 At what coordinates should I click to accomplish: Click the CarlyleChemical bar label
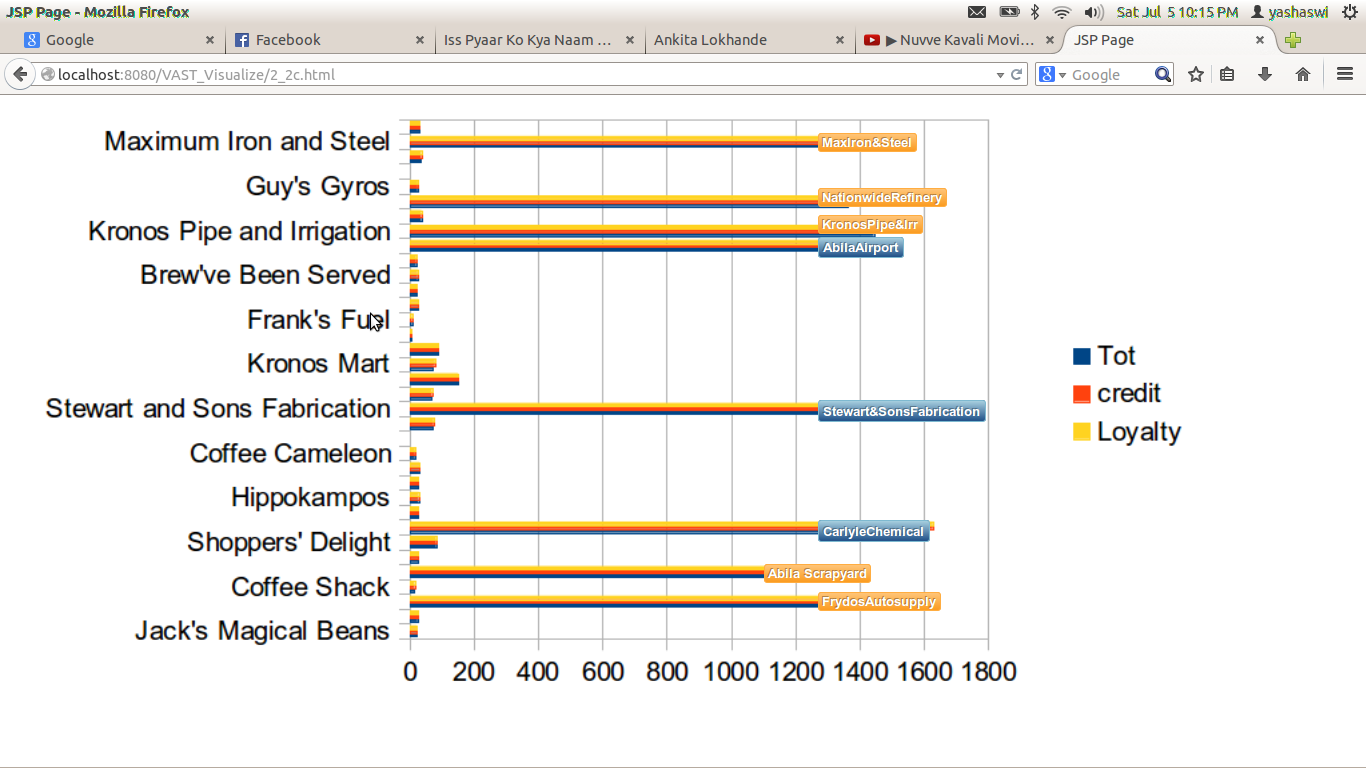pos(874,532)
